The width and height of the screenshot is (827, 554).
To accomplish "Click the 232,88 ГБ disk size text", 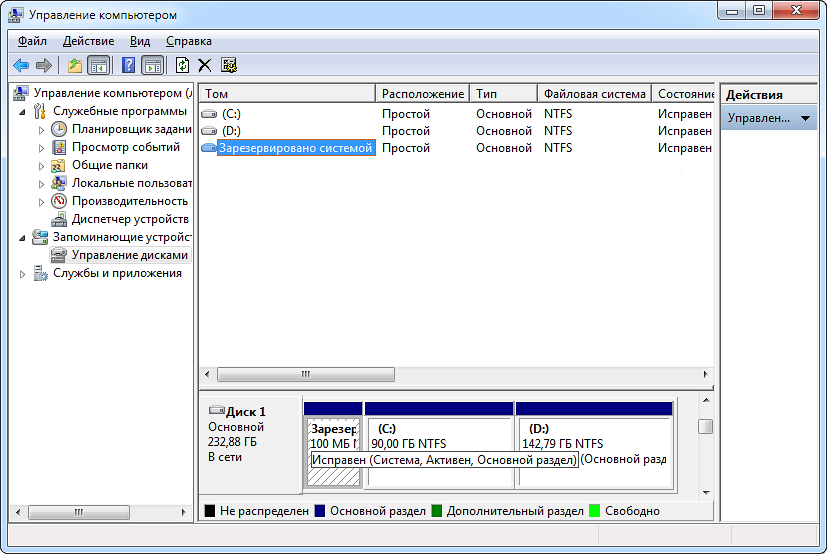I will [232, 442].
